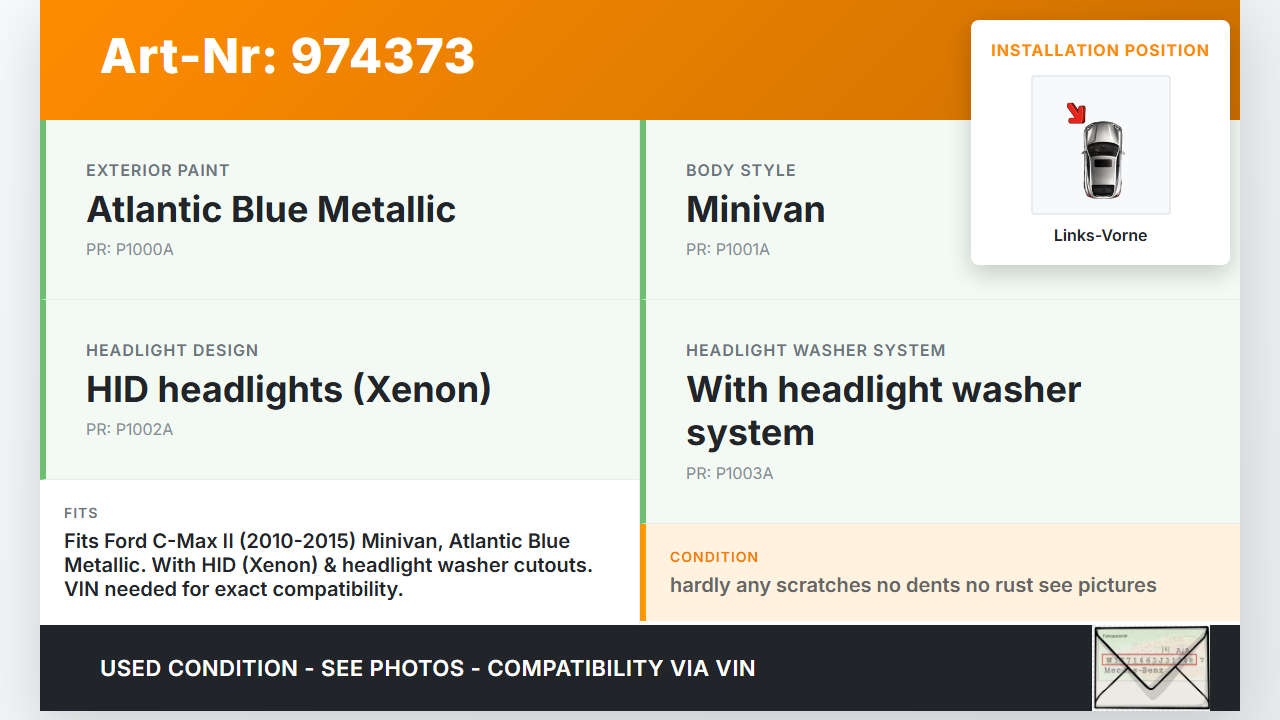Select the large "Atlantic Blue Metallic" paint value
1280x720 pixels.
(271, 210)
